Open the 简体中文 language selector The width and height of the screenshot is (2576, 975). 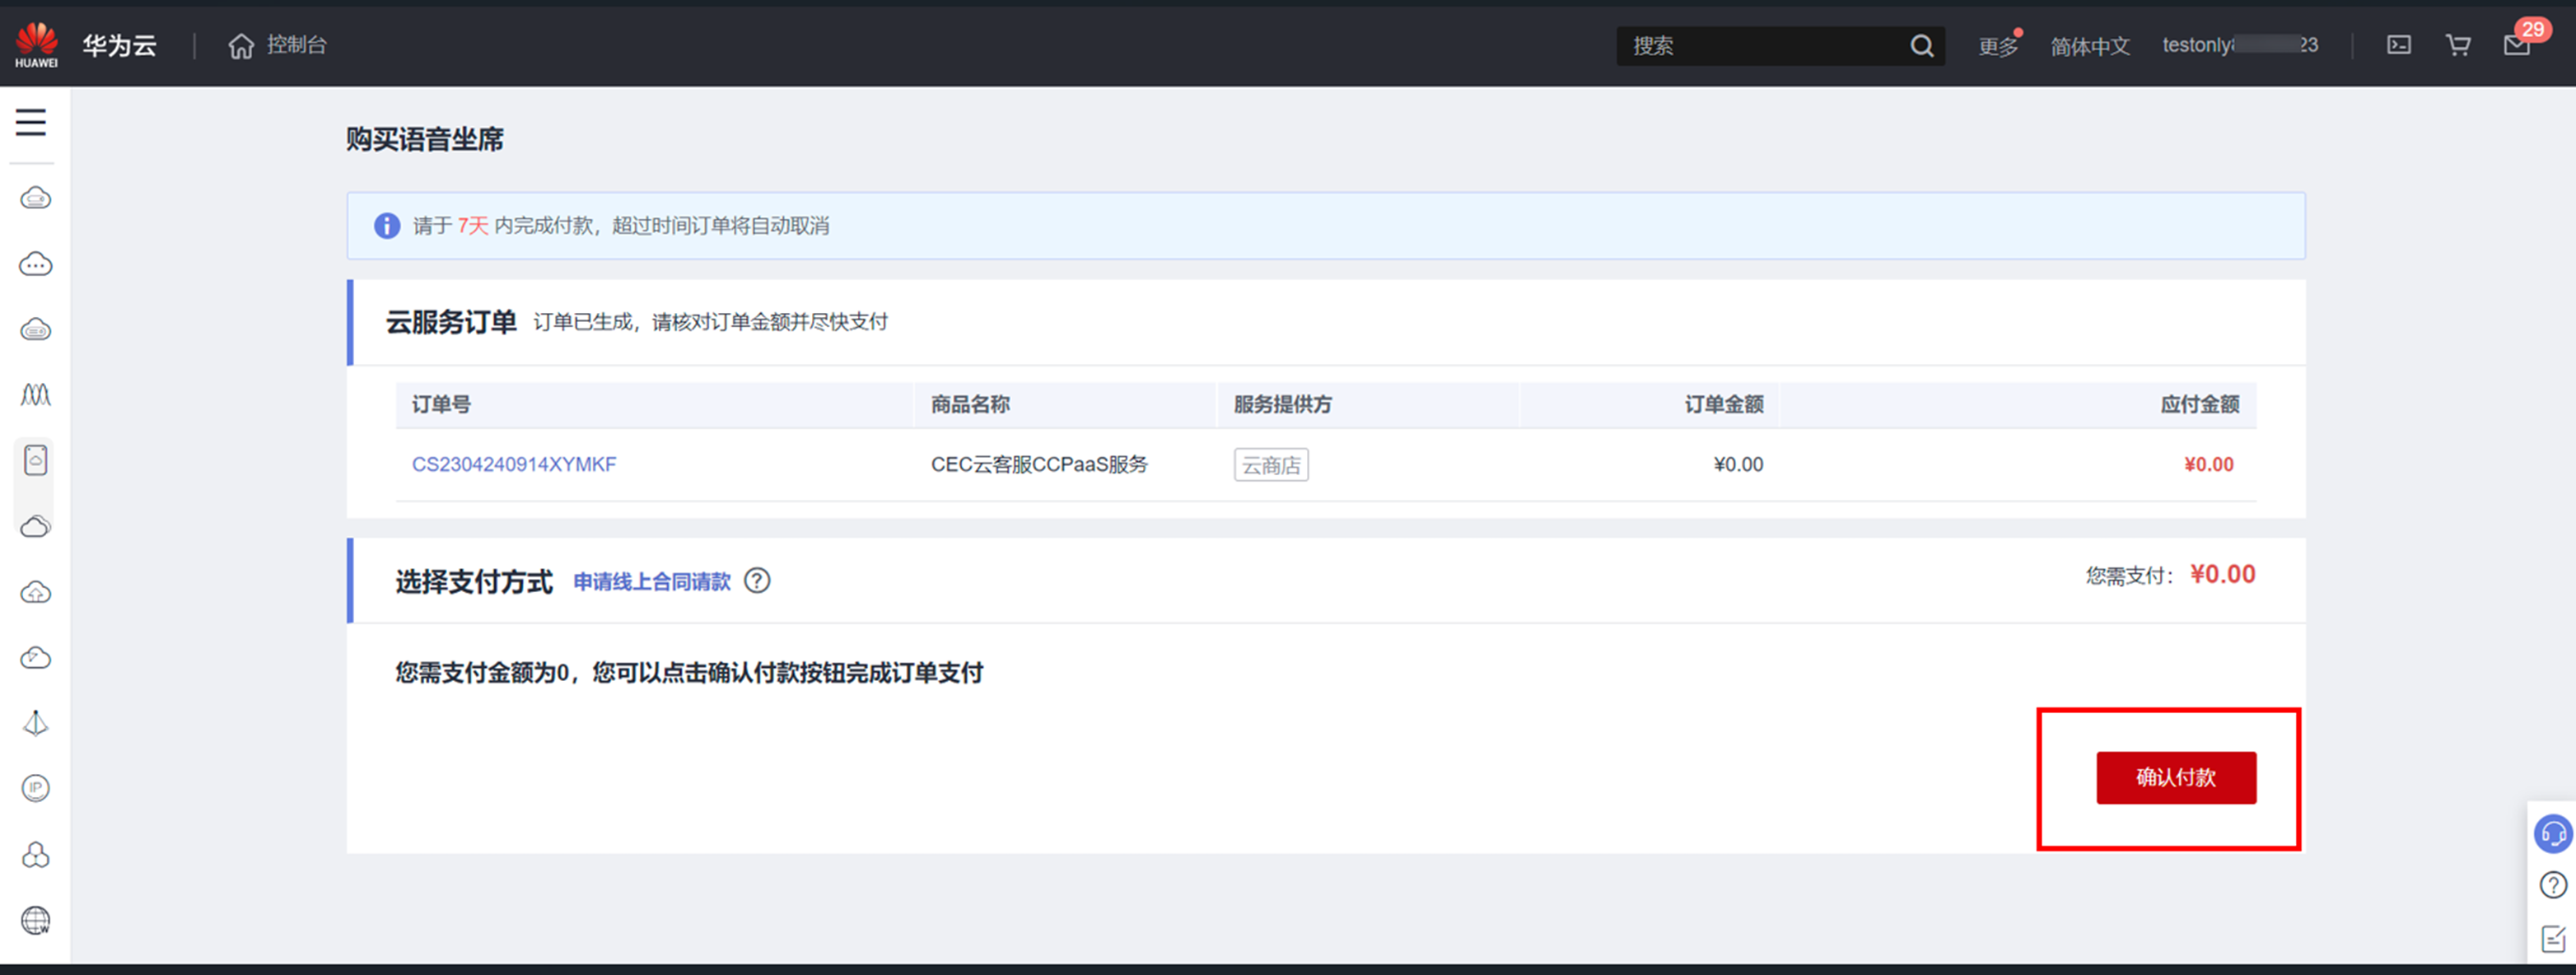click(x=2089, y=46)
